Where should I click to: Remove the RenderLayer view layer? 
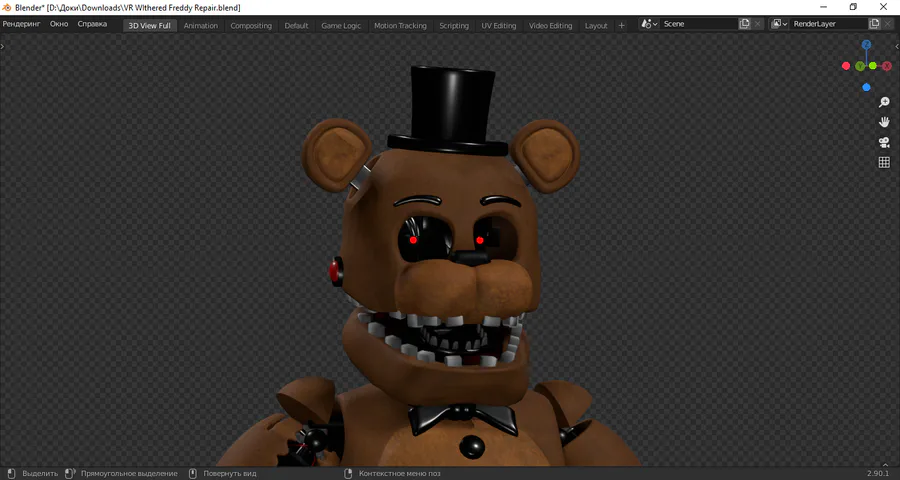887,24
